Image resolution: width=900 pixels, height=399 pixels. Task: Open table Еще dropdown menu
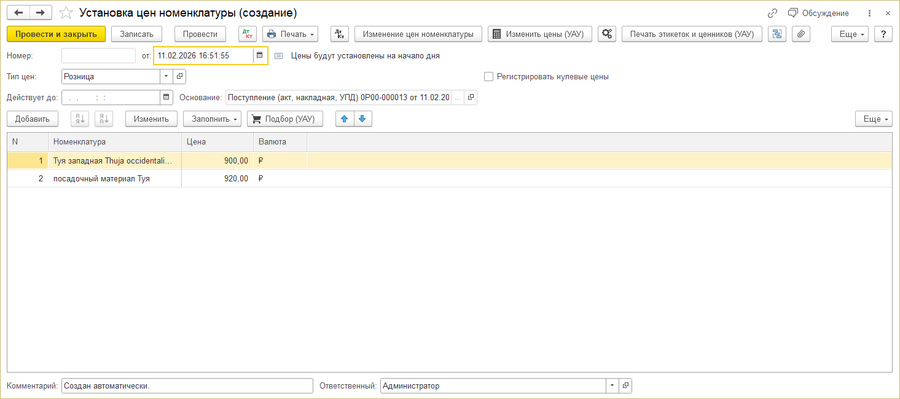click(x=874, y=119)
